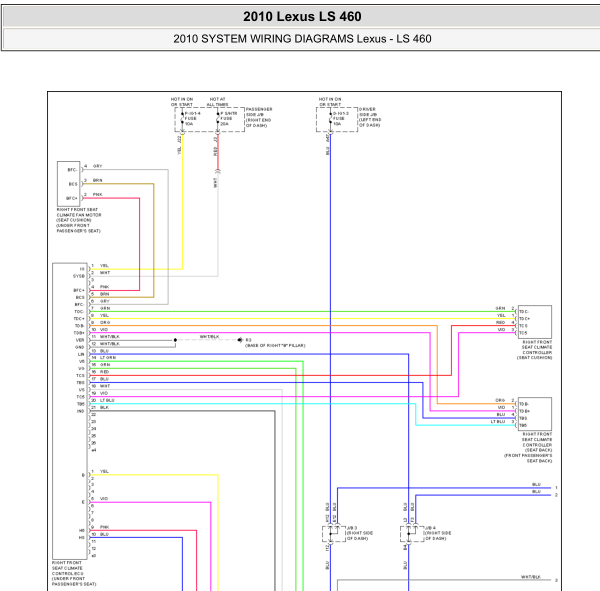Click the DRIVER SIDE J/B label

(370, 118)
